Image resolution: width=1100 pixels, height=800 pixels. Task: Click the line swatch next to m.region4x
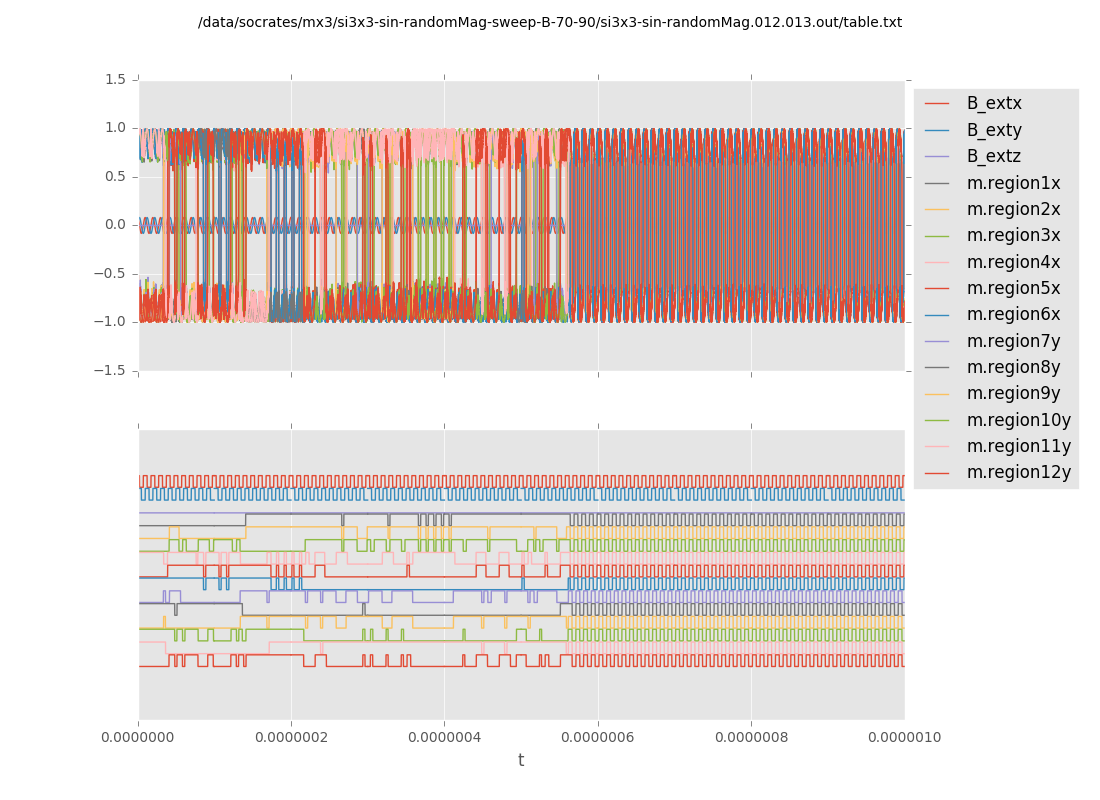[937, 263]
